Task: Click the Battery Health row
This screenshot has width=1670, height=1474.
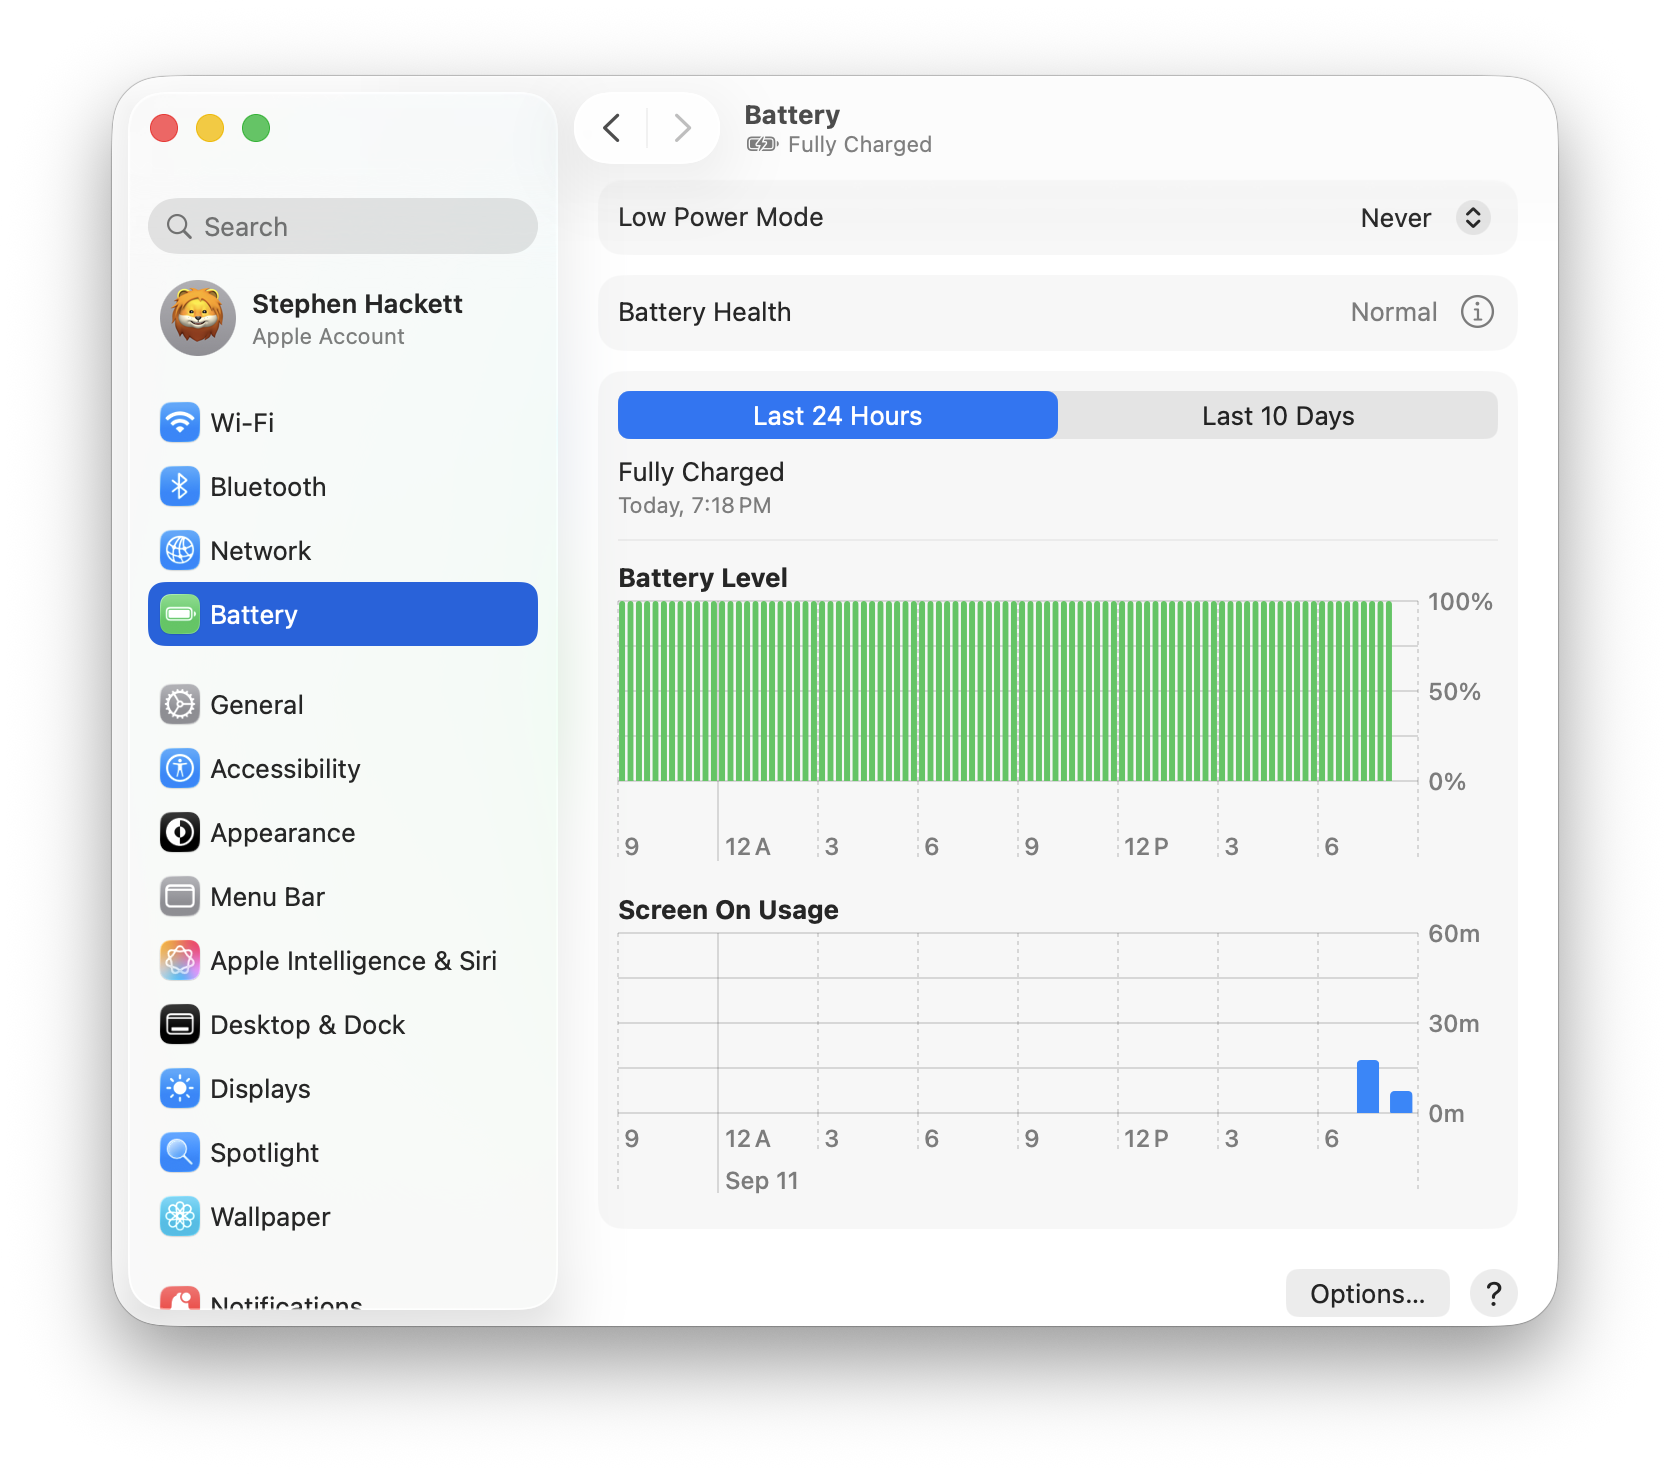Action: (x=1058, y=312)
